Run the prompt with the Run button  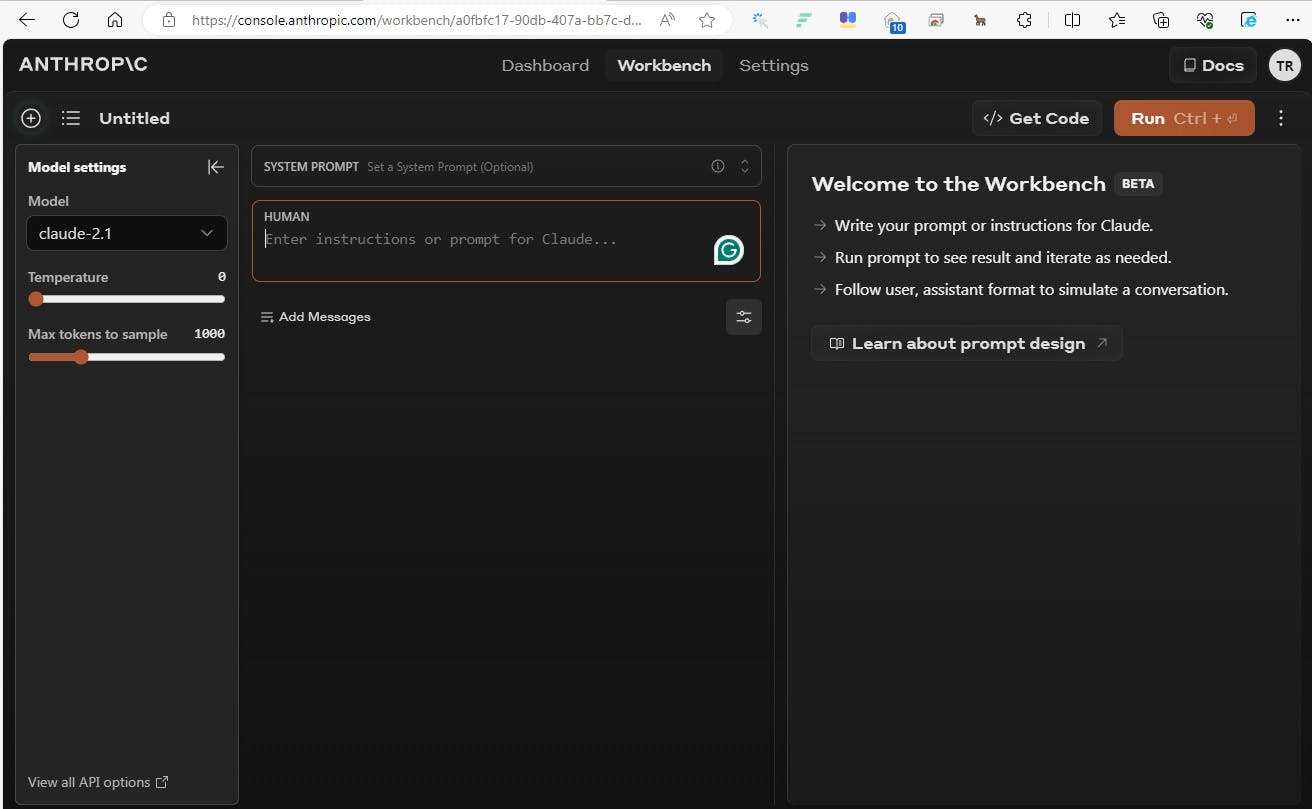click(1184, 118)
